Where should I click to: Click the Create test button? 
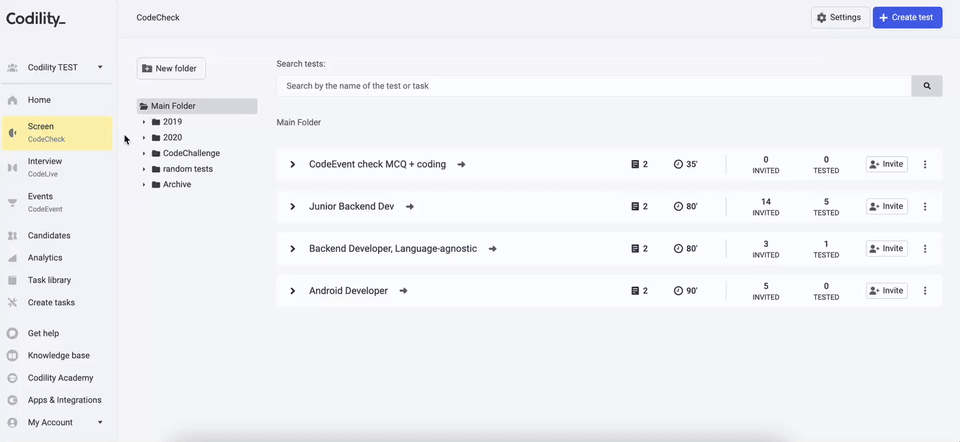pyautogui.click(x=907, y=18)
